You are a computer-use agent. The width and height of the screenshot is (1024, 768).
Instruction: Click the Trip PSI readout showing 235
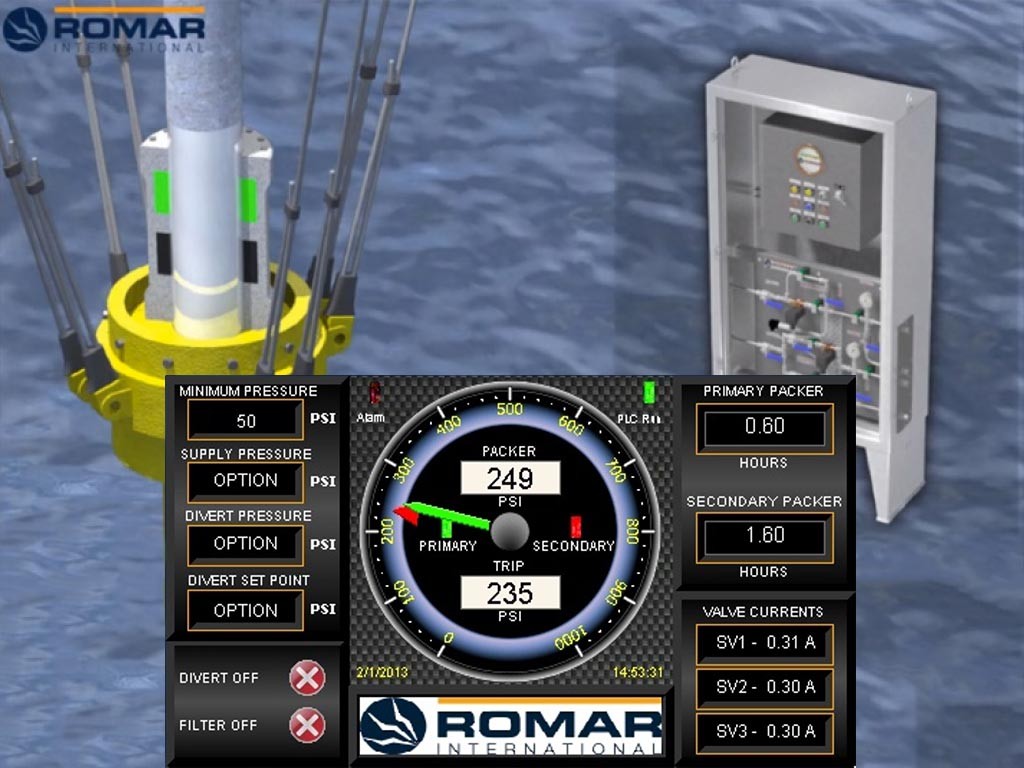click(x=510, y=593)
